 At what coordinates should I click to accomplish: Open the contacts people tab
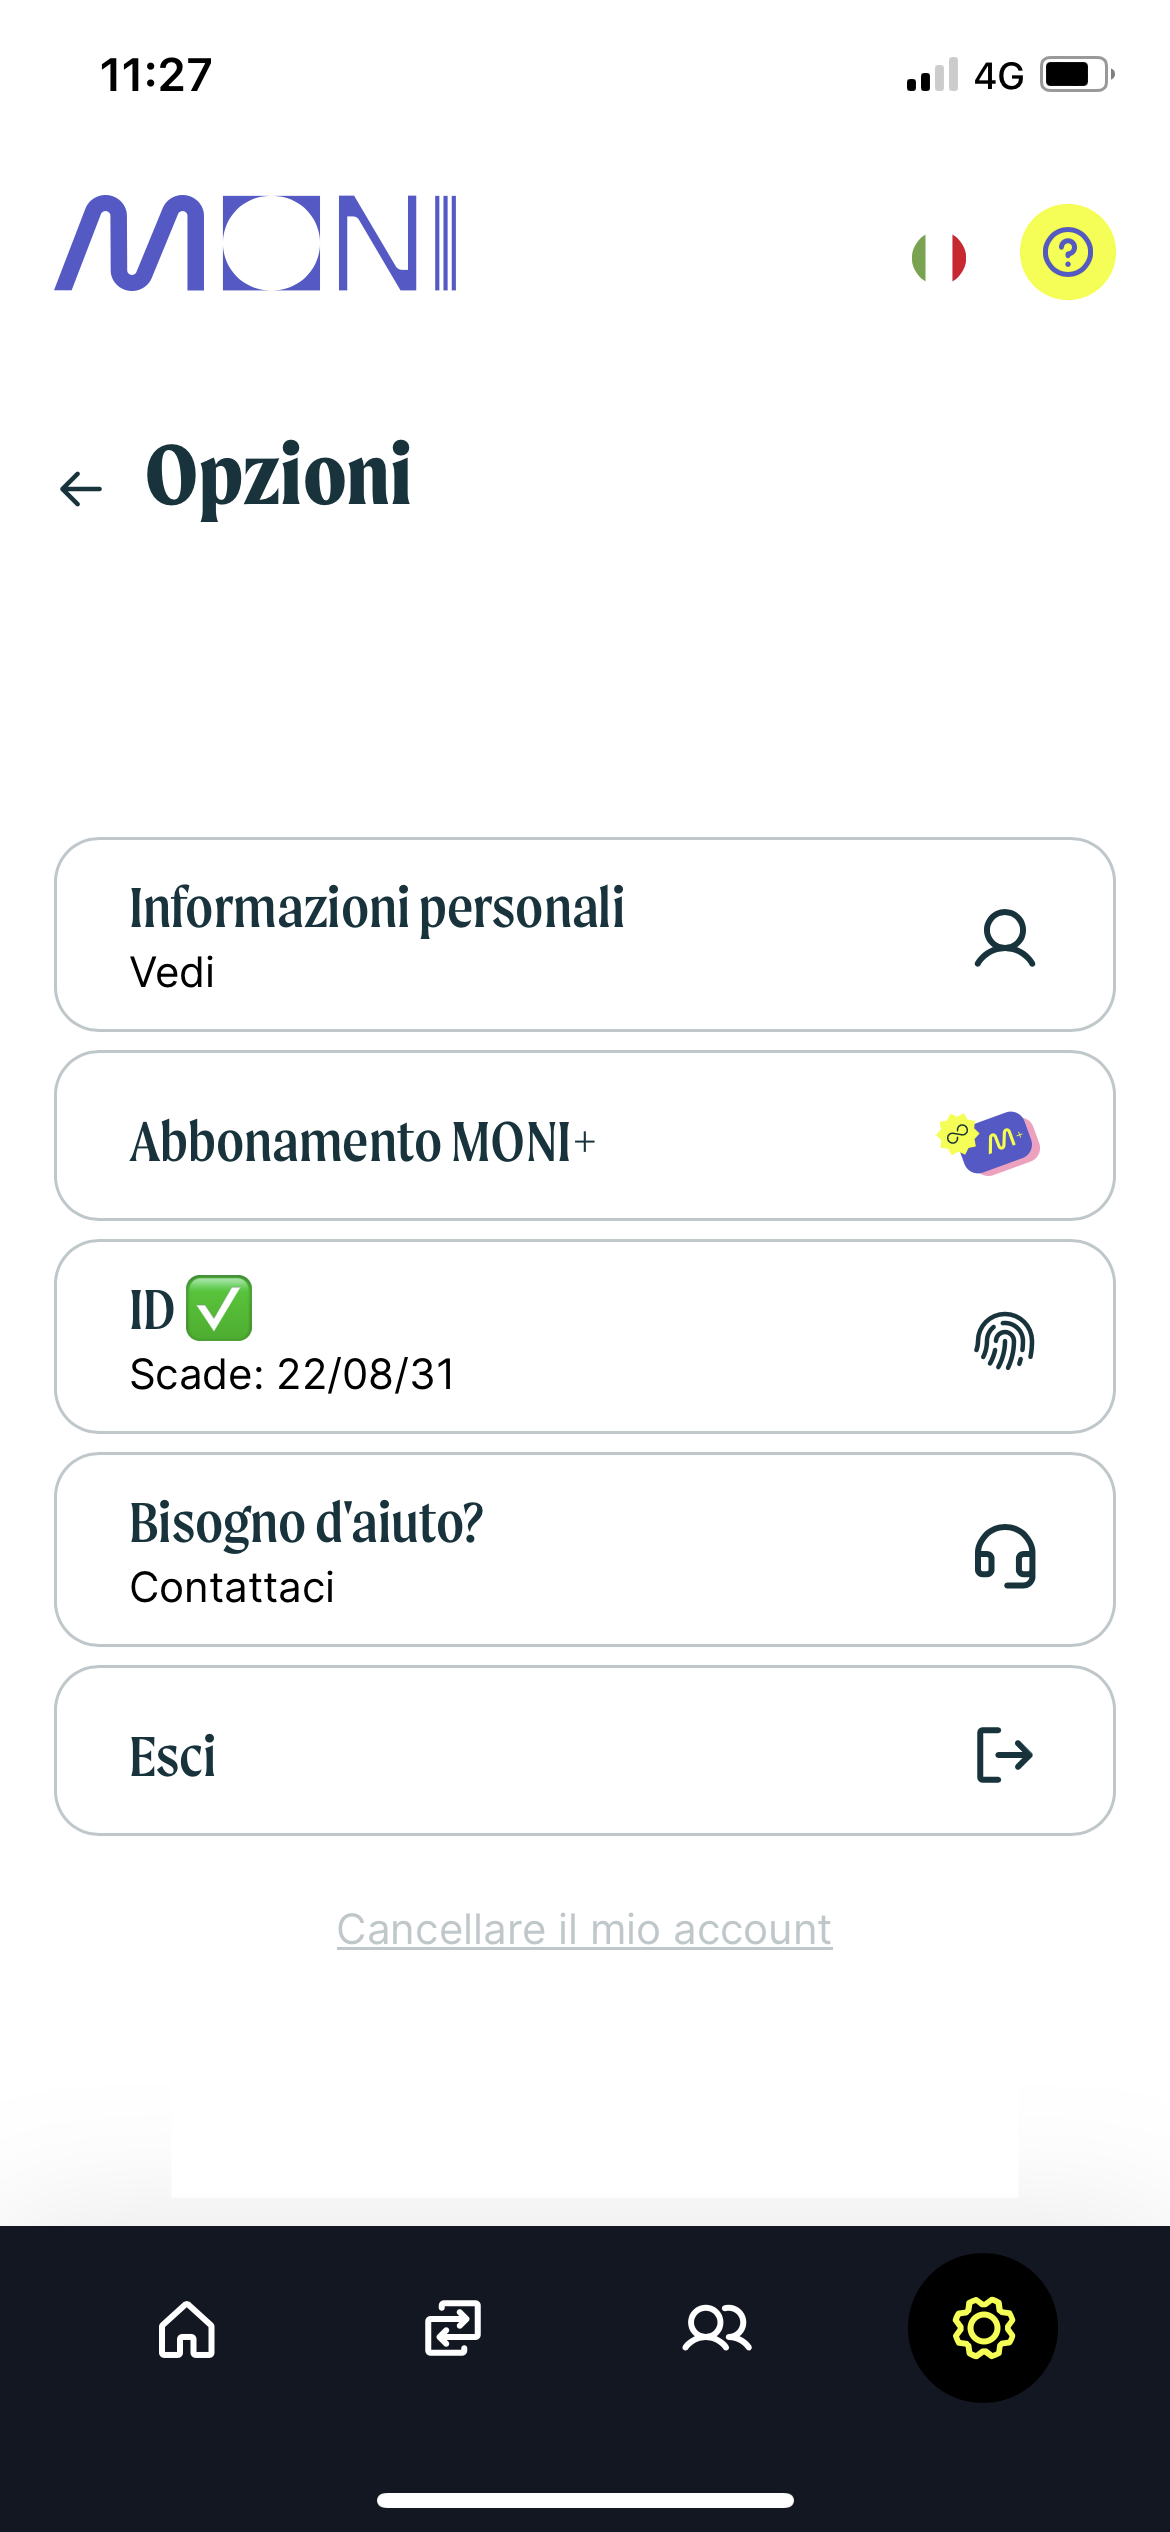[717, 2329]
